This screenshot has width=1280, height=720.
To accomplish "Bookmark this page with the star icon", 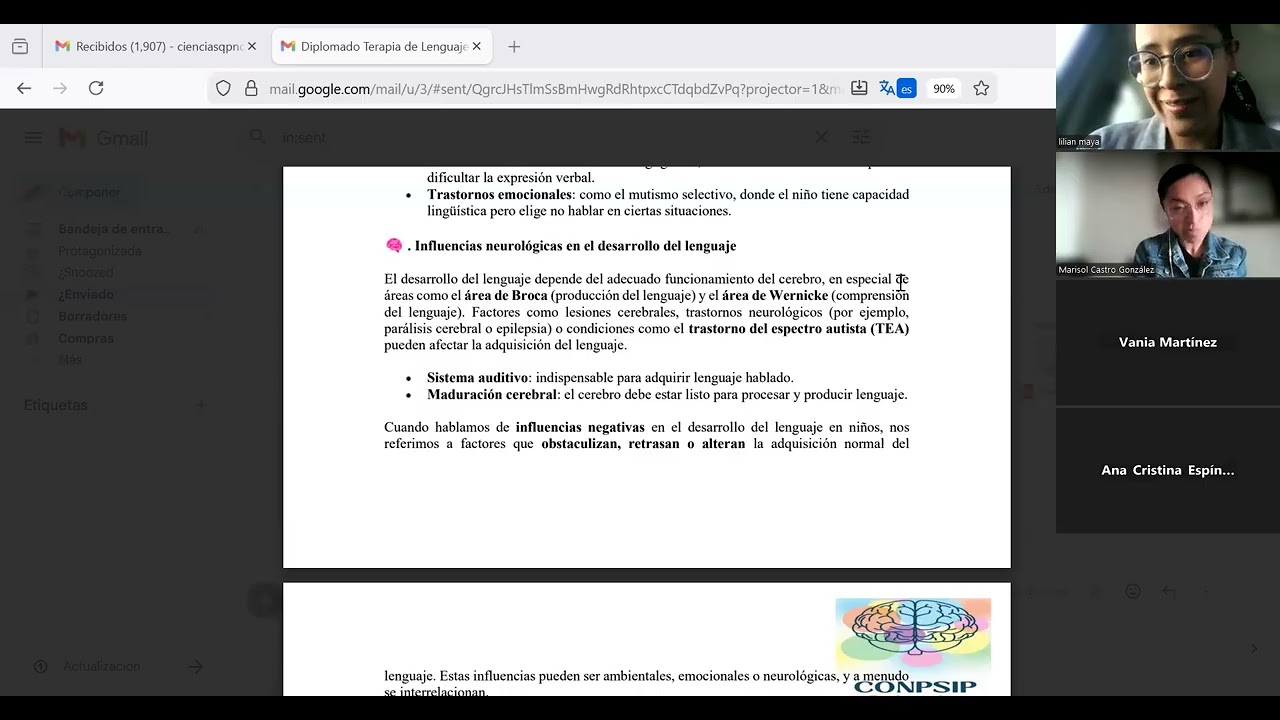I will point(981,88).
